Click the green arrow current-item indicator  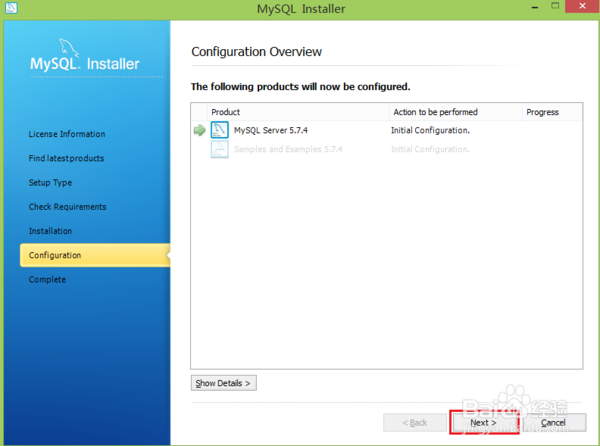pos(199,130)
